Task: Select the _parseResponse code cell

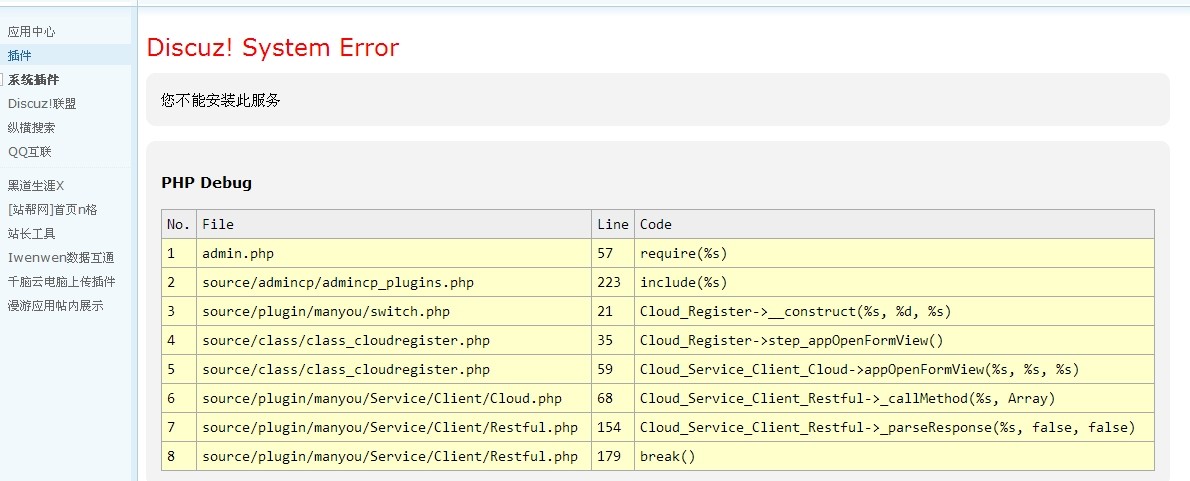Action: (895, 428)
